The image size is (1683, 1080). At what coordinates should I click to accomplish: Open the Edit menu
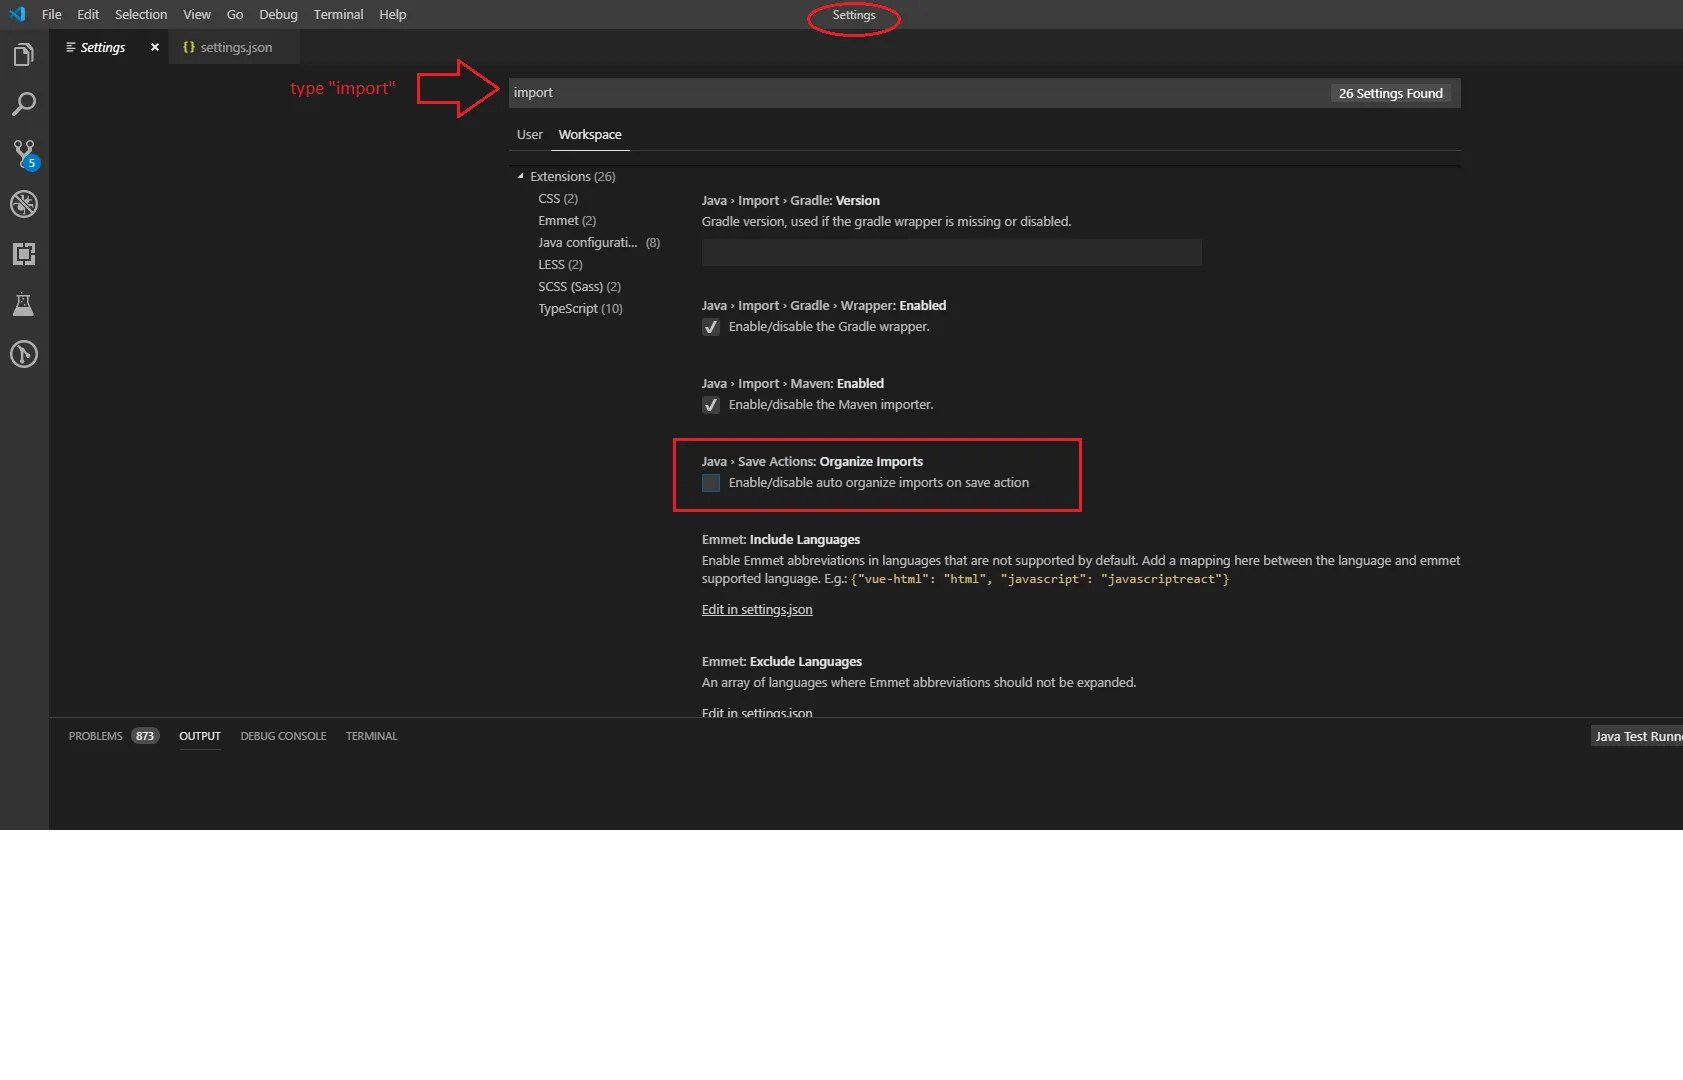(x=88, y=14)
